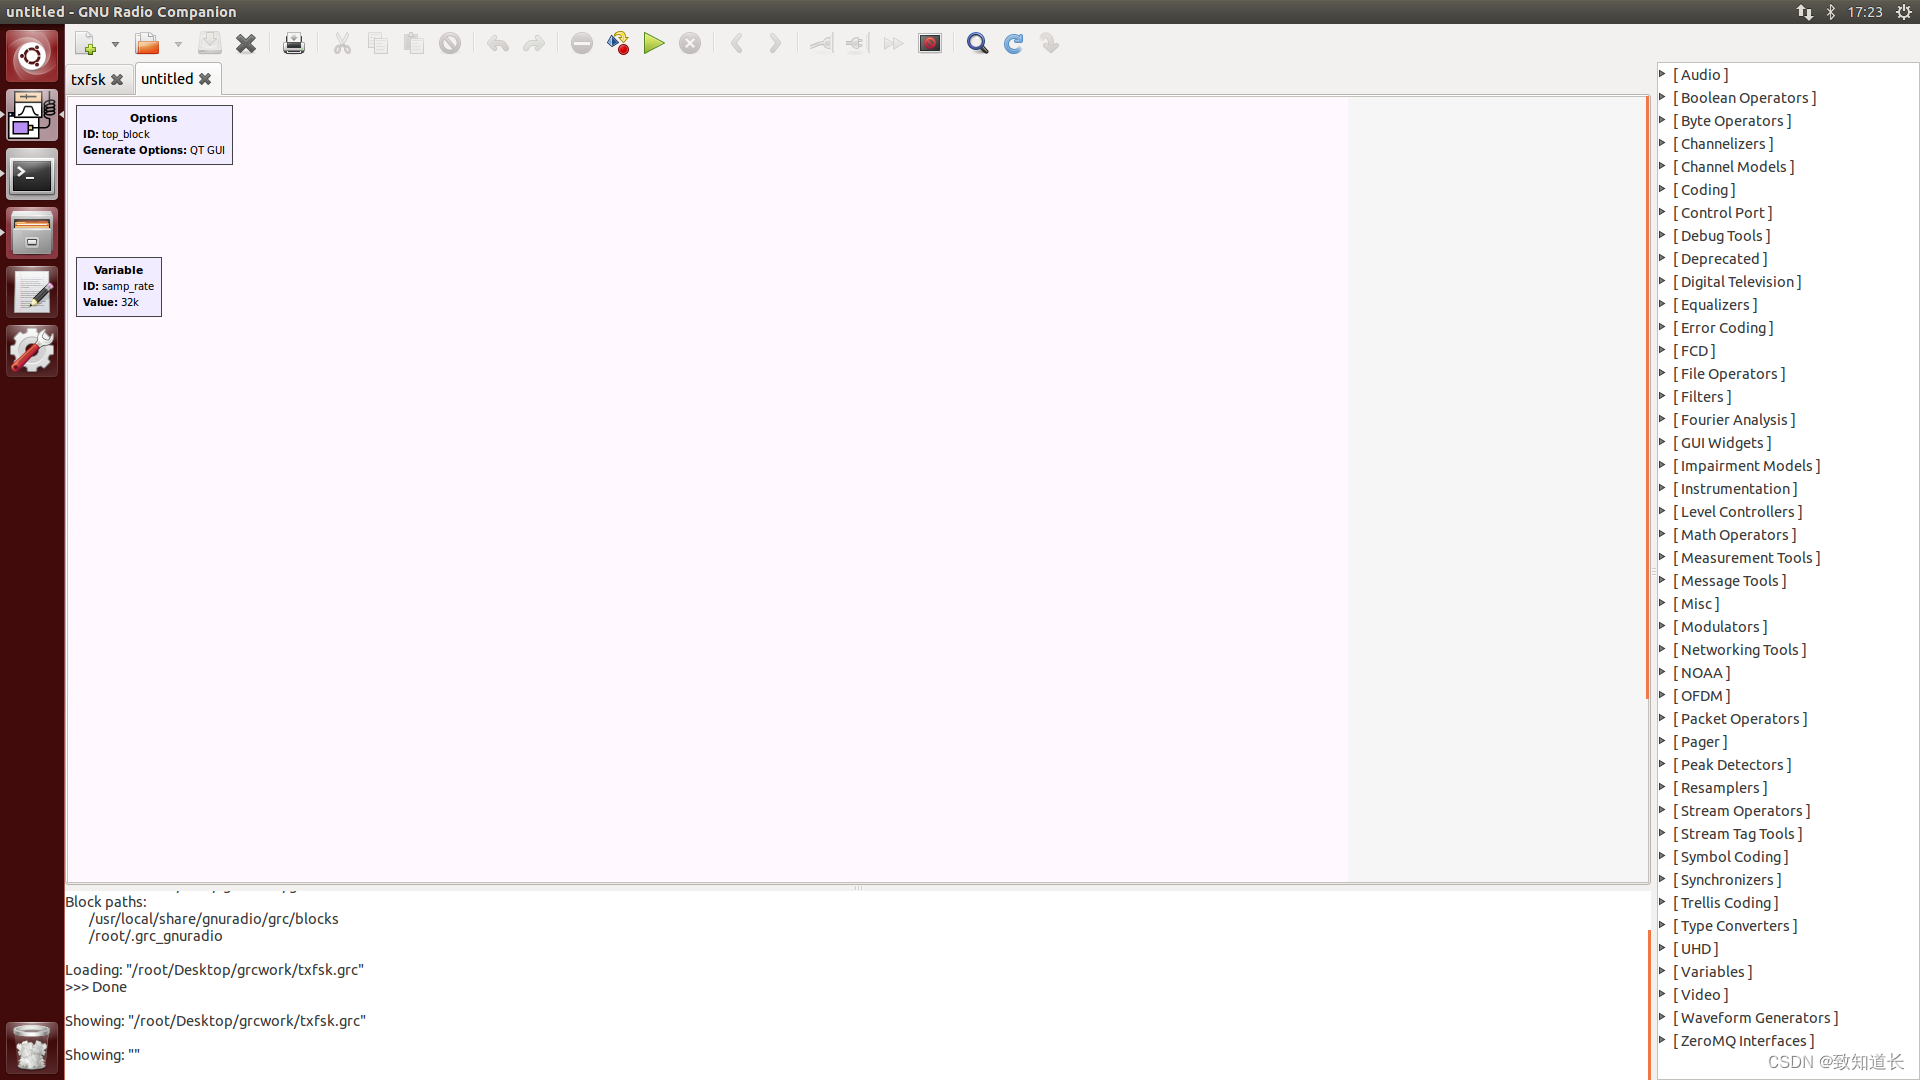Select the Kill flowgraph icon
Image resolution: width=1920 pixels, height=1080 pixels.
pos(690,43)
